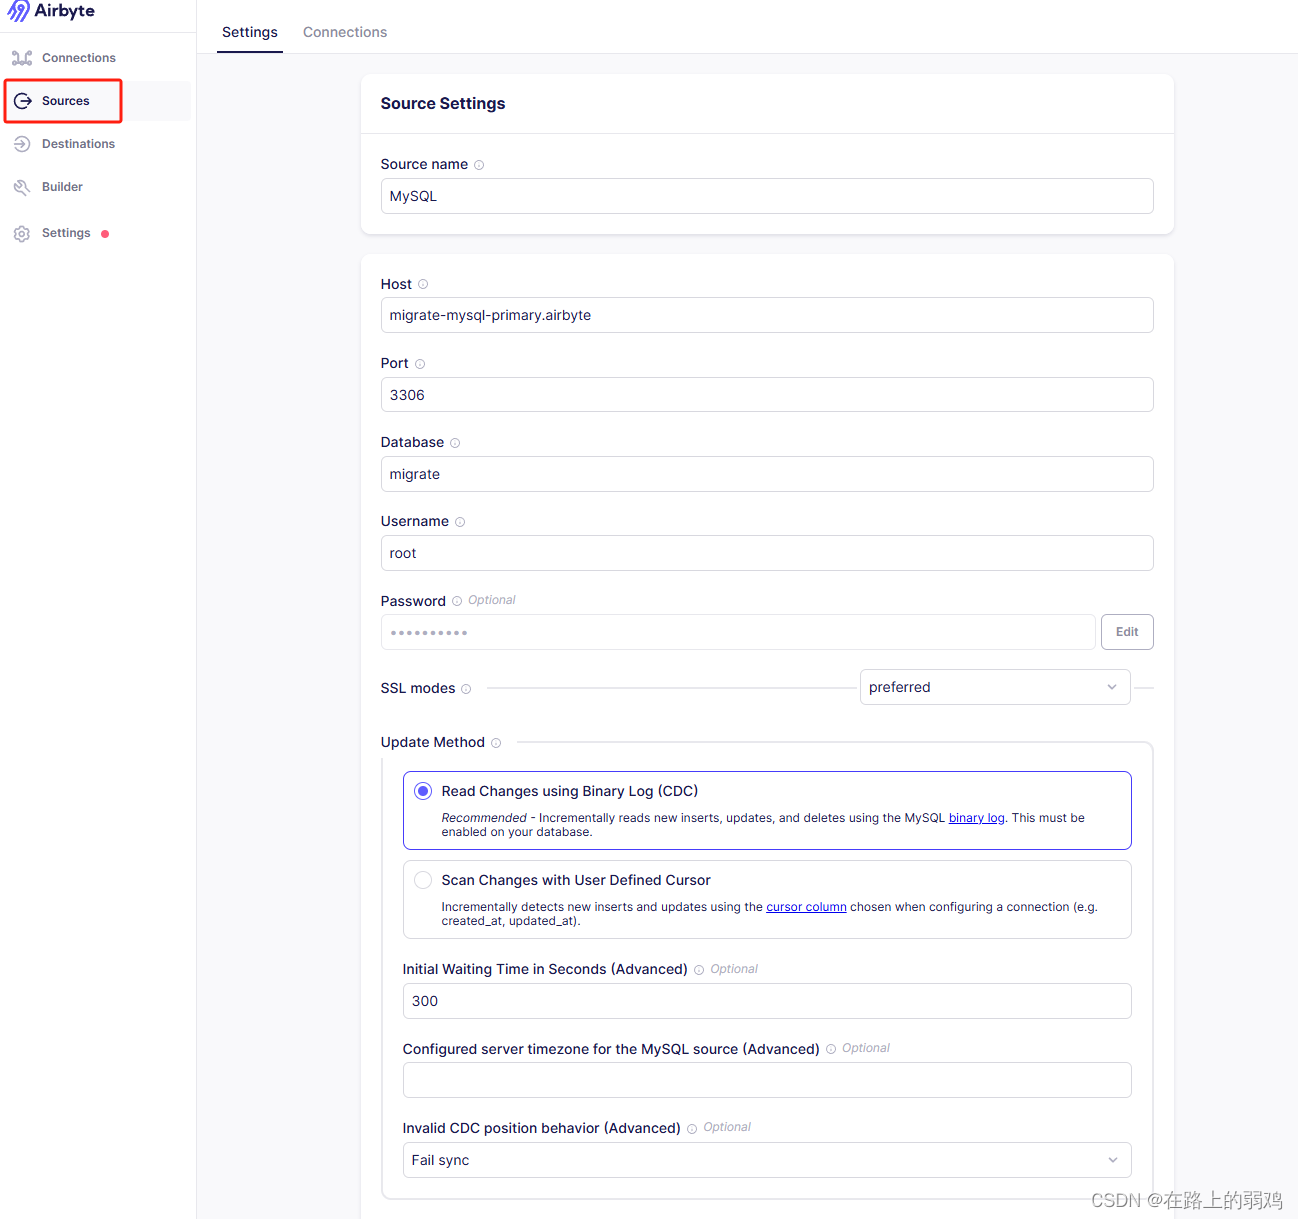This screenshot has width=1298, height=1219.
Task: Show Password info tooltip icon
Action: tap(457, 601)
